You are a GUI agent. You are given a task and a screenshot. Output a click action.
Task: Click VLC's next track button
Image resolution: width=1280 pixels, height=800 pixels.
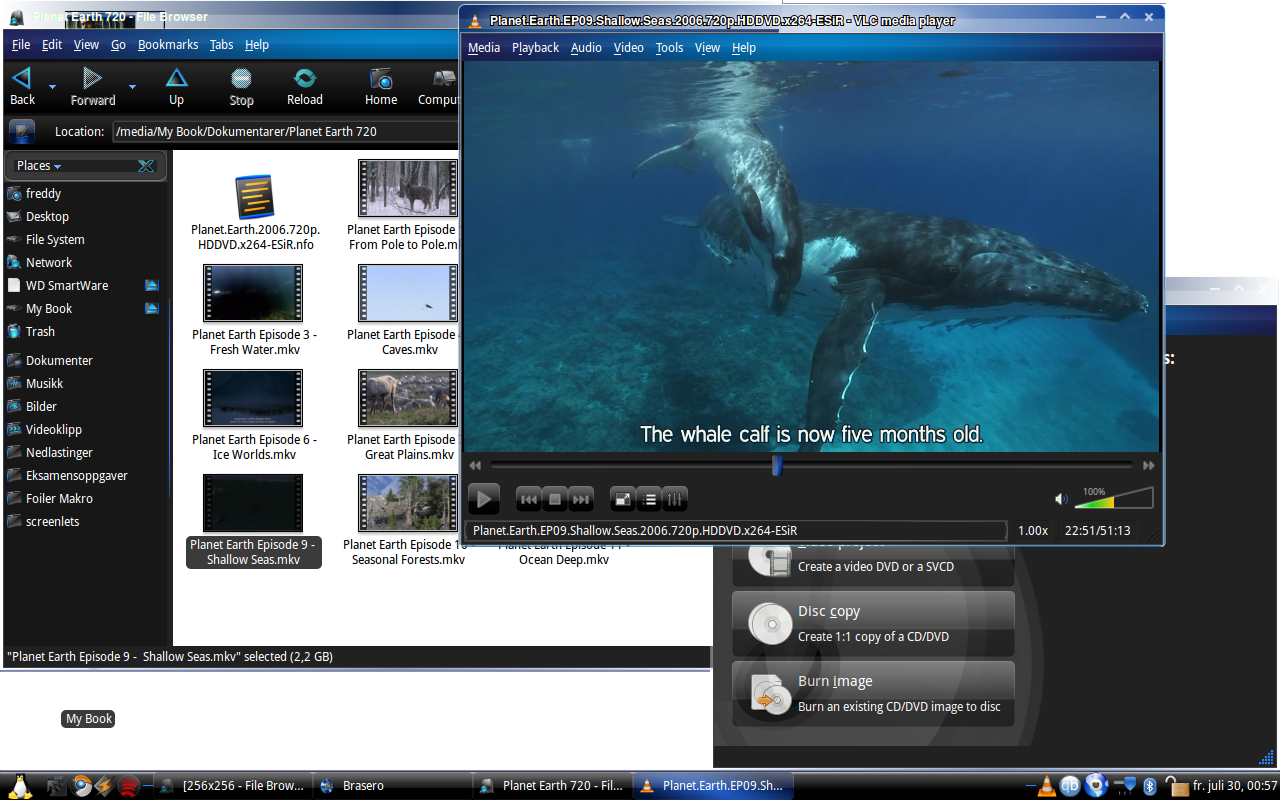point(581,498)
